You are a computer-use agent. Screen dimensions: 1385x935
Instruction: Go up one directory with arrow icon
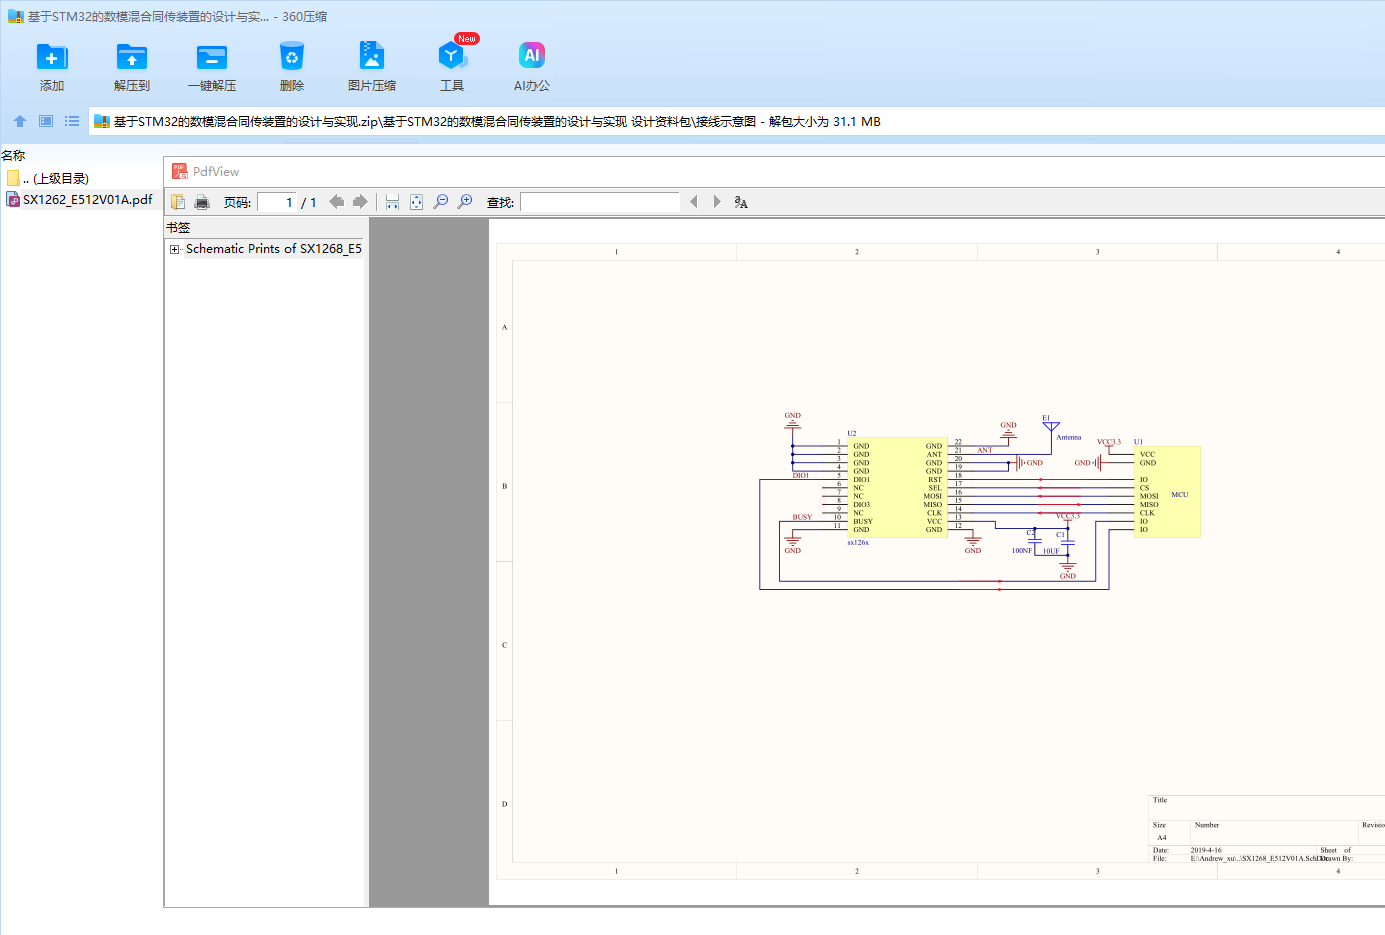[20, 121]
